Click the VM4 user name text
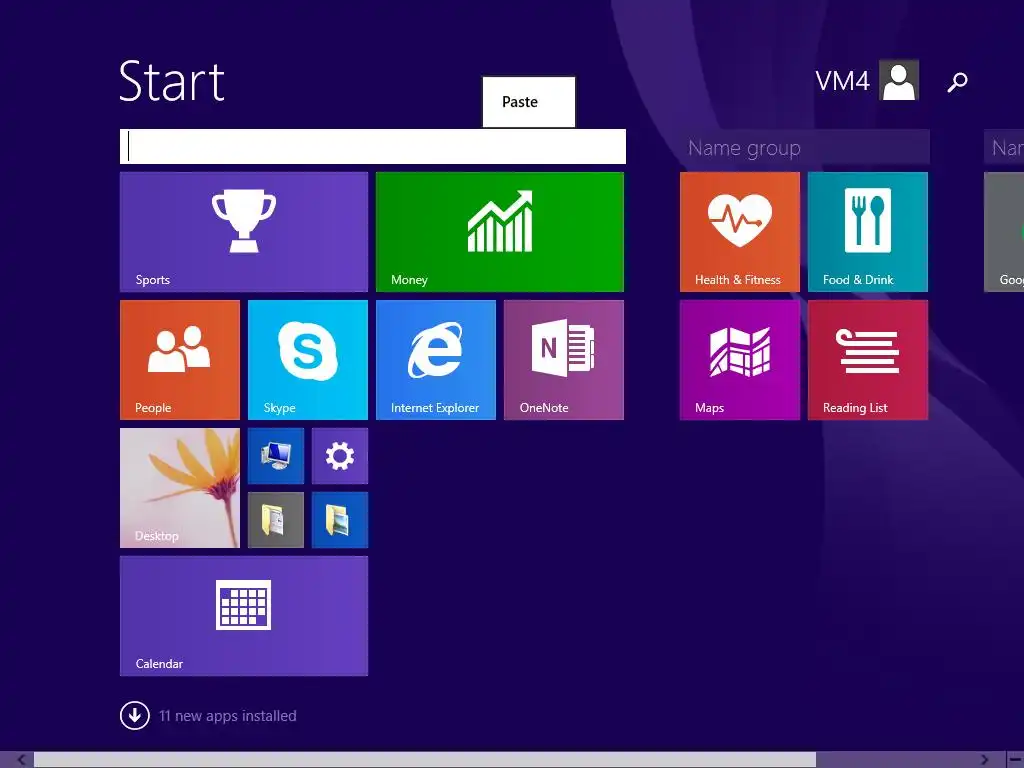 tap(842, 81)
